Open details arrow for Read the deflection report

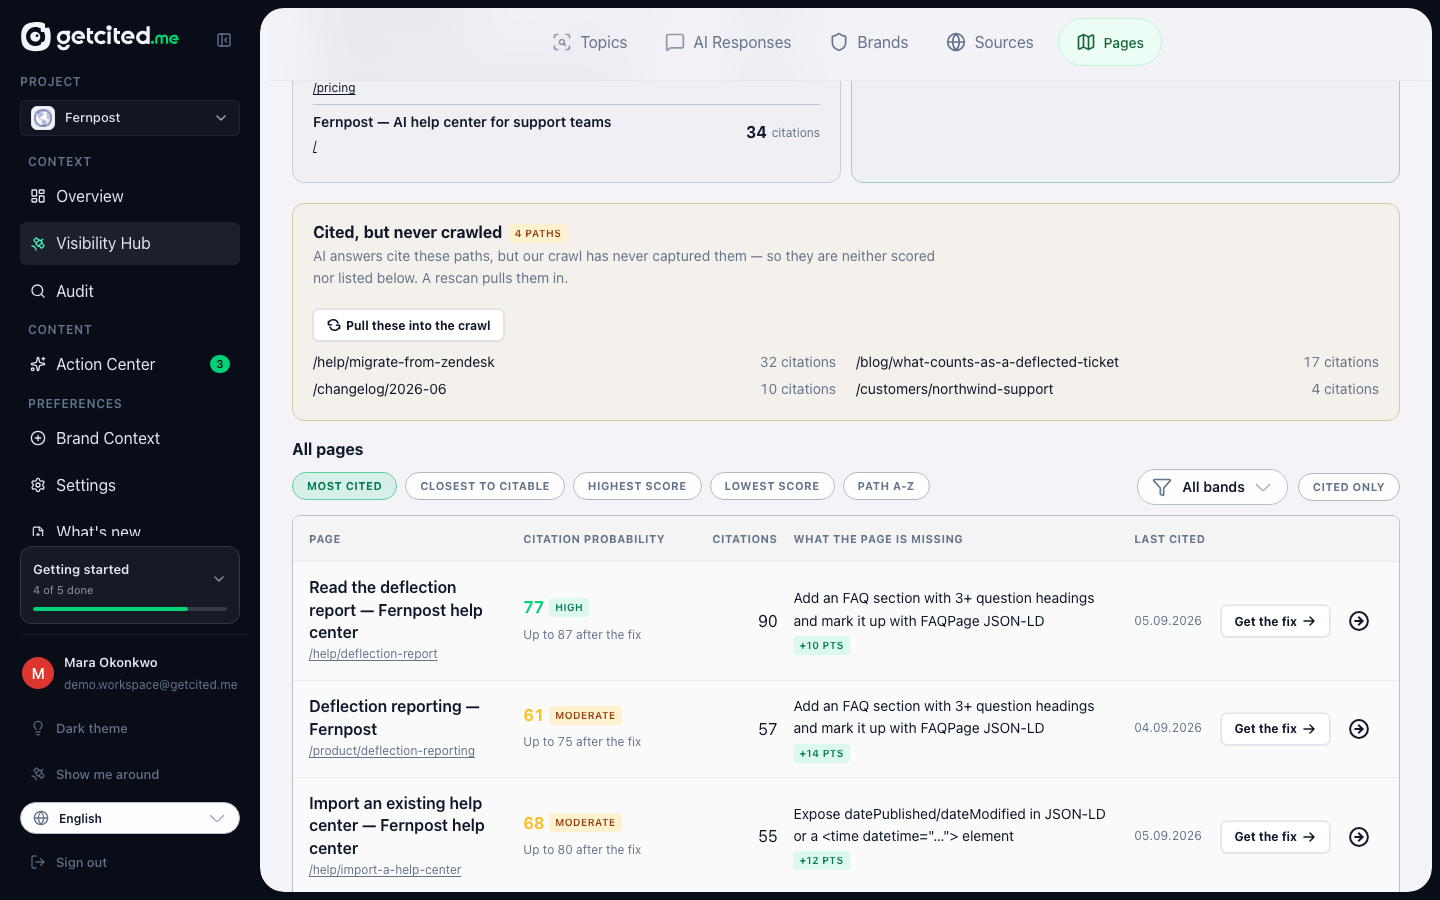pyautogui.click(x=1359, y=621)
